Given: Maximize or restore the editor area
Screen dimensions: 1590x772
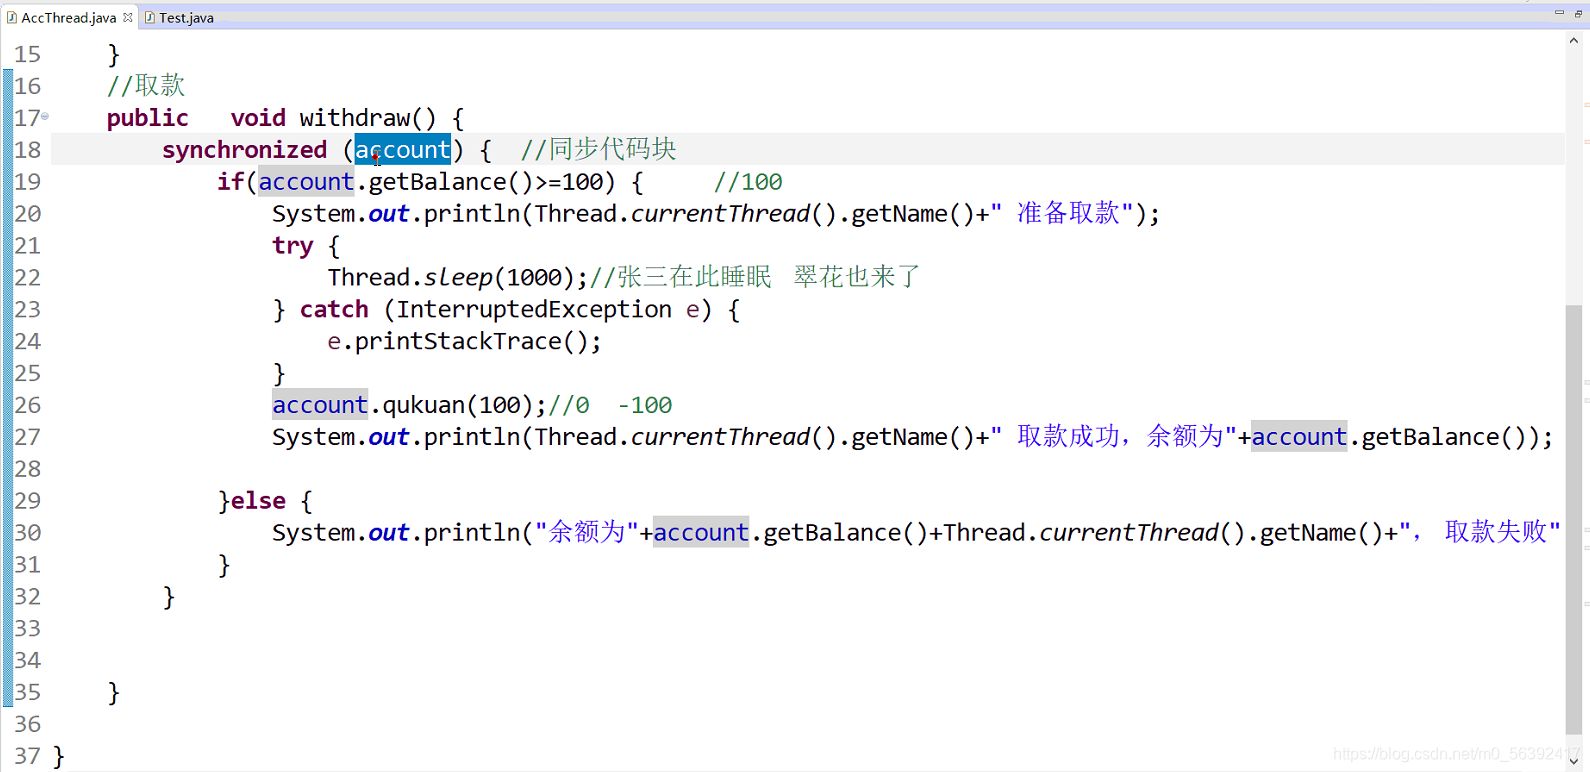Looking at the screenshot, I should coord(1578,13).
